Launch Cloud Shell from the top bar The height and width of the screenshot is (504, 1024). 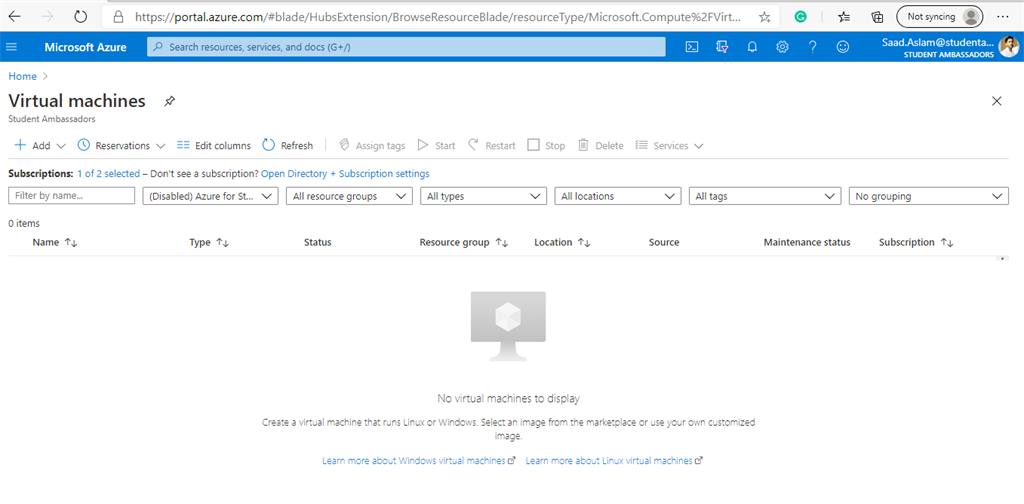click(692, 47)
